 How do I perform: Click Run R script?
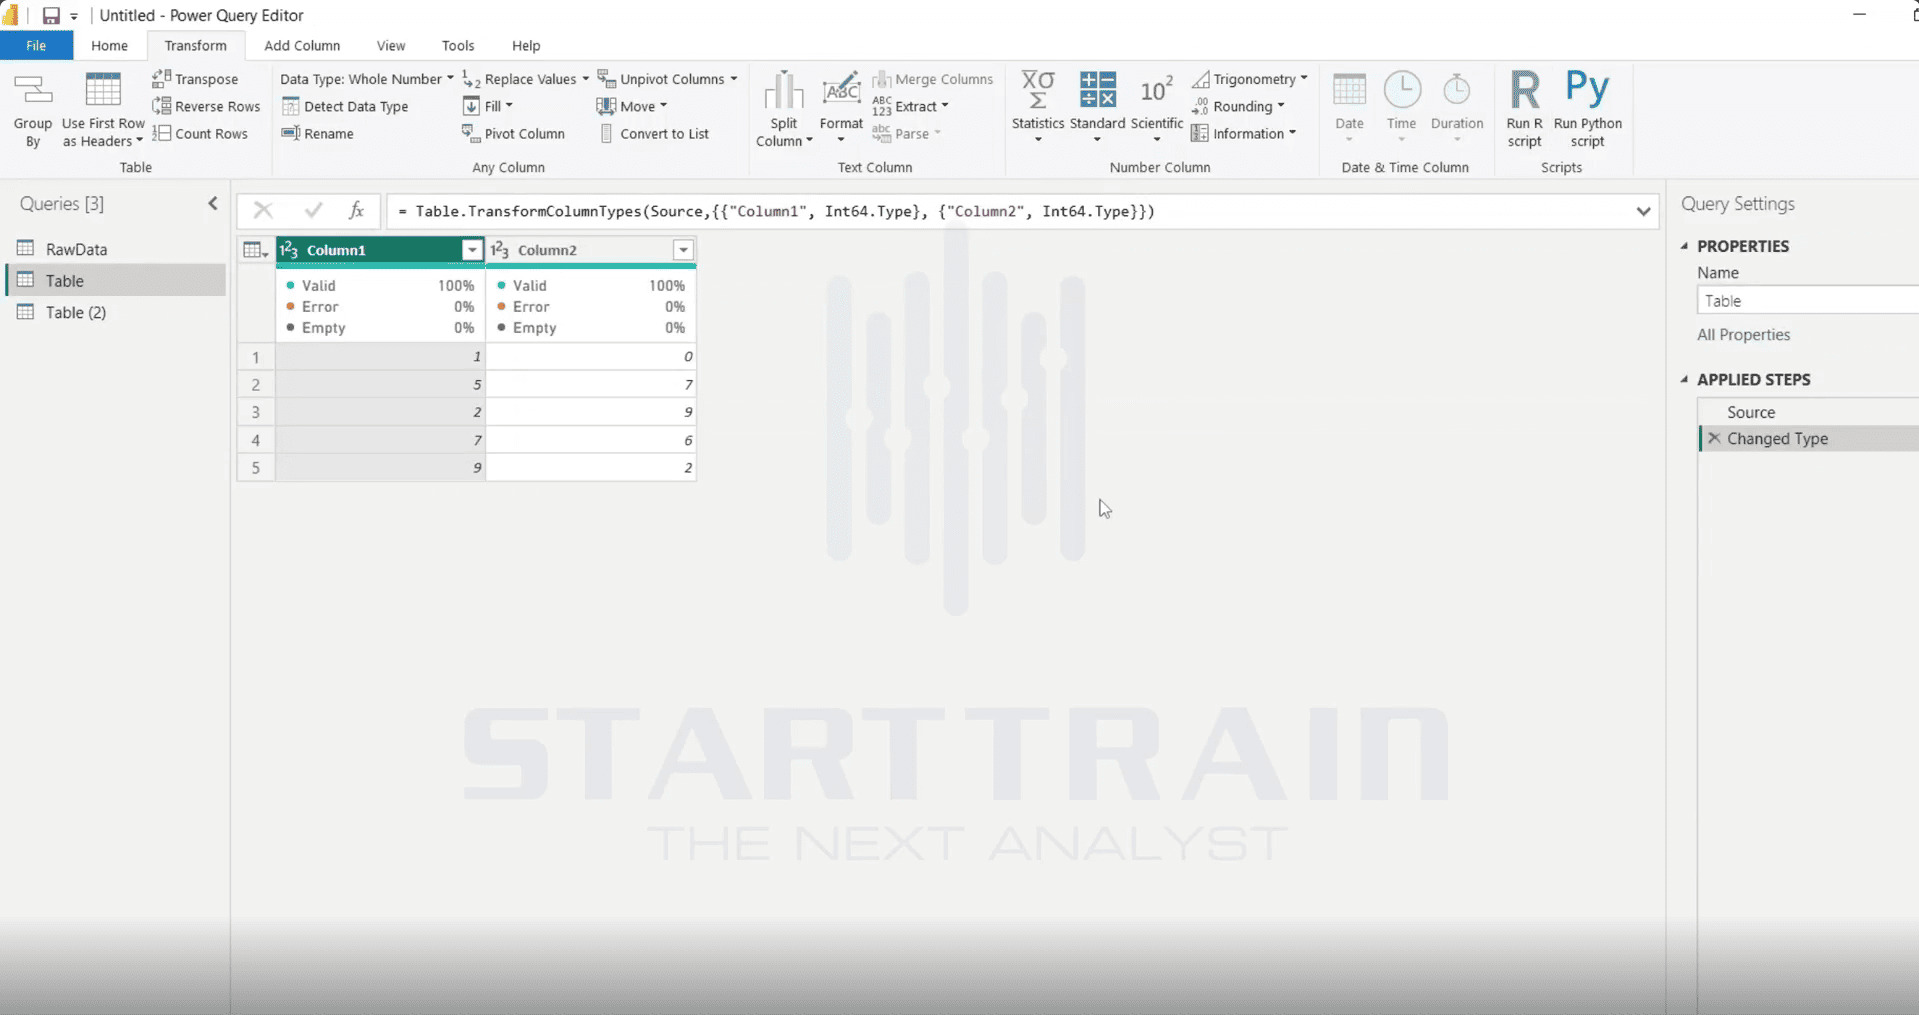(x=1524, y=109)
